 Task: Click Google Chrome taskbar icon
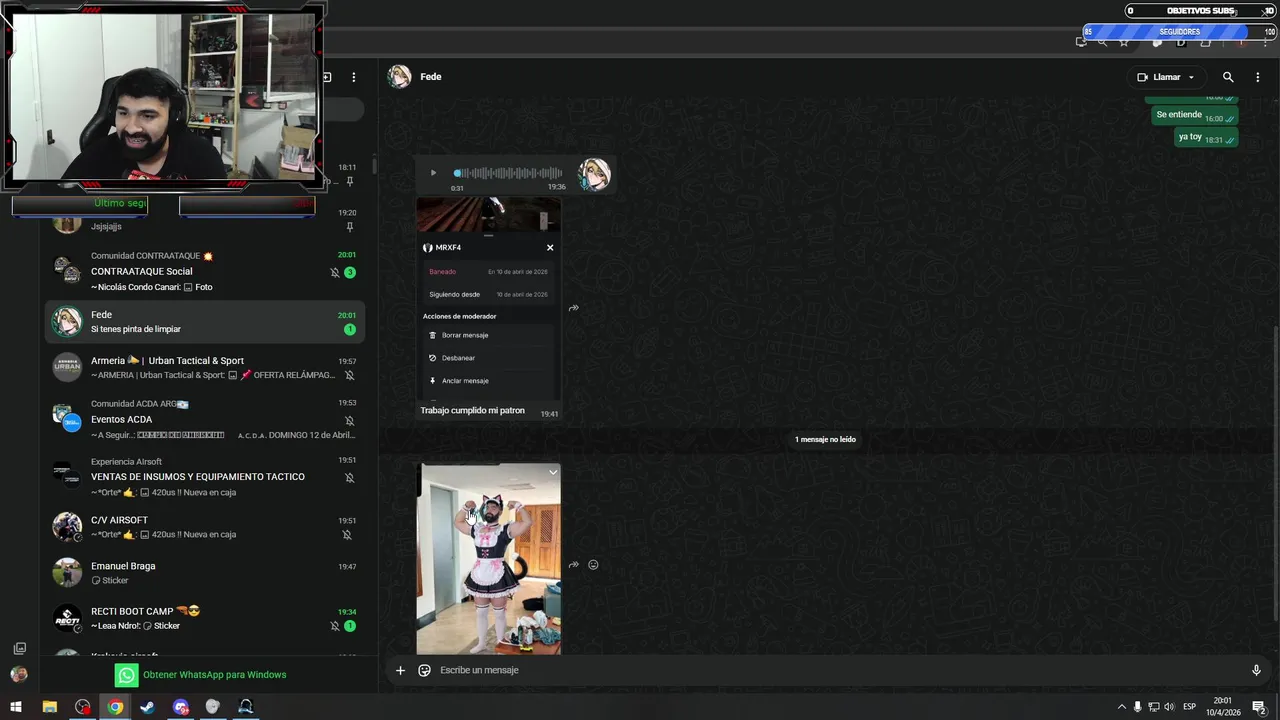(116, 707)
